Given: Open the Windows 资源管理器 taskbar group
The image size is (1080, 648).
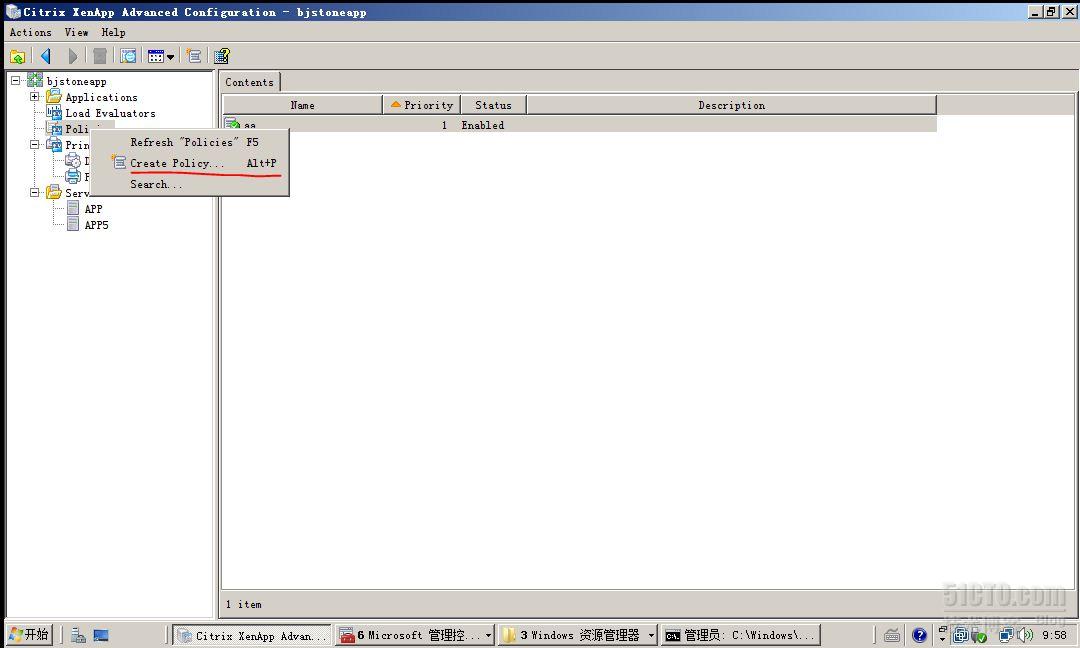Looking at the screenshot, I should pos(577,635).
